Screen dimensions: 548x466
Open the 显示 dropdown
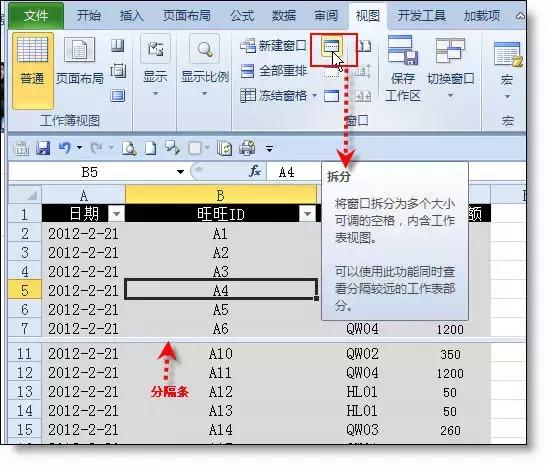coord(155,65)
